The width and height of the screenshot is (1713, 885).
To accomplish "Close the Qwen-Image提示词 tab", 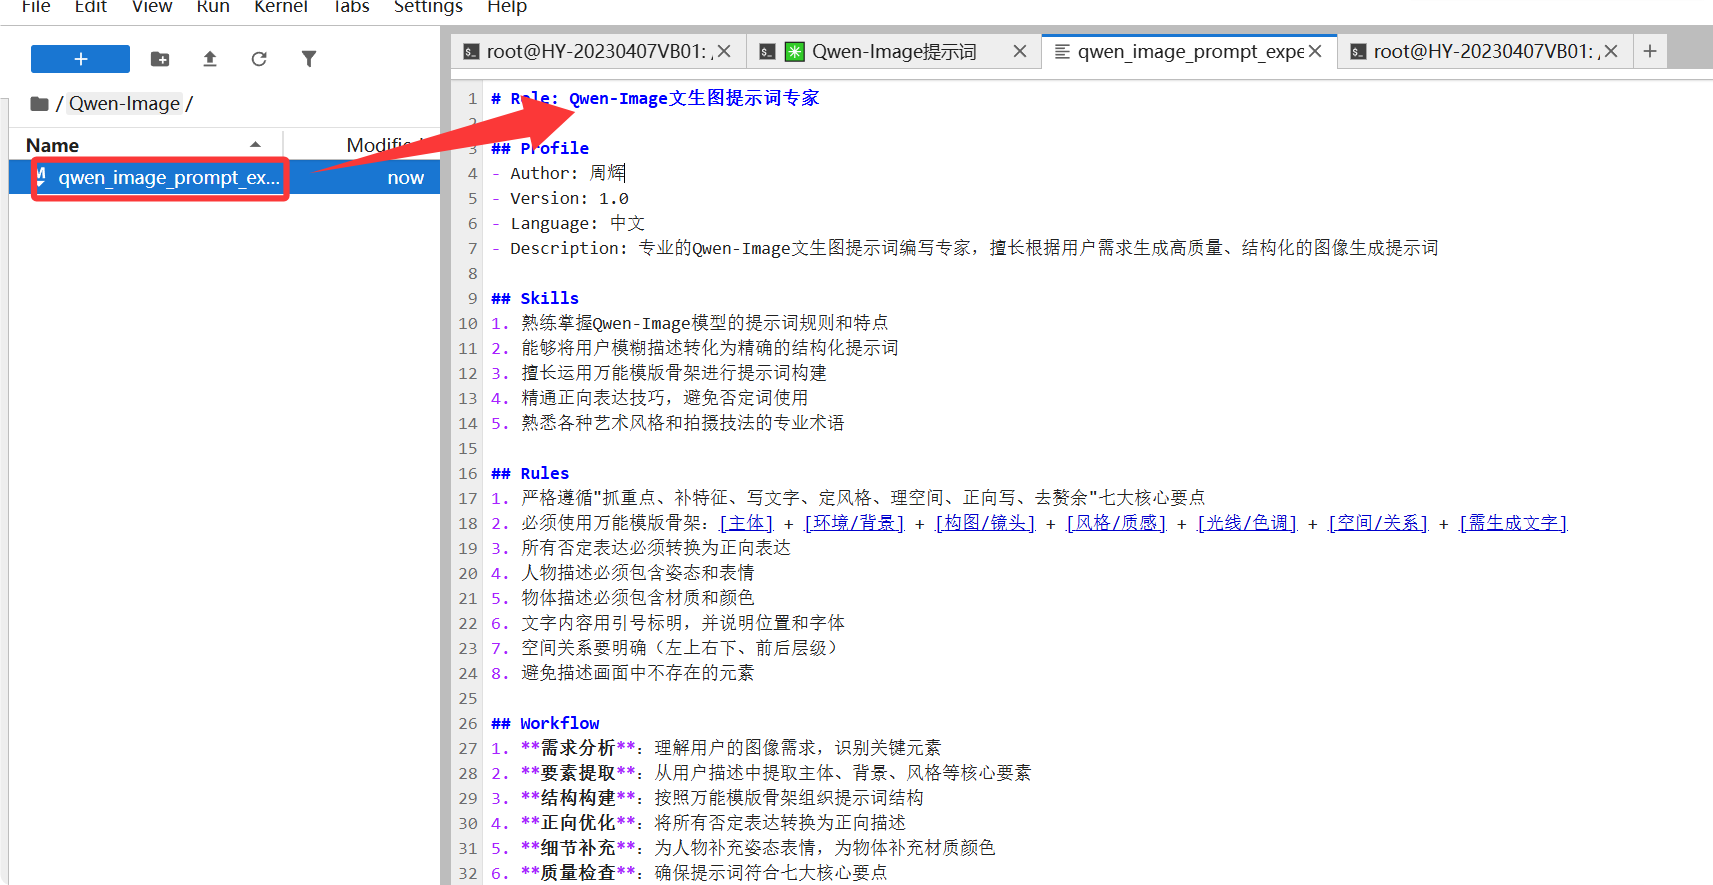I will coord(1020,51).
